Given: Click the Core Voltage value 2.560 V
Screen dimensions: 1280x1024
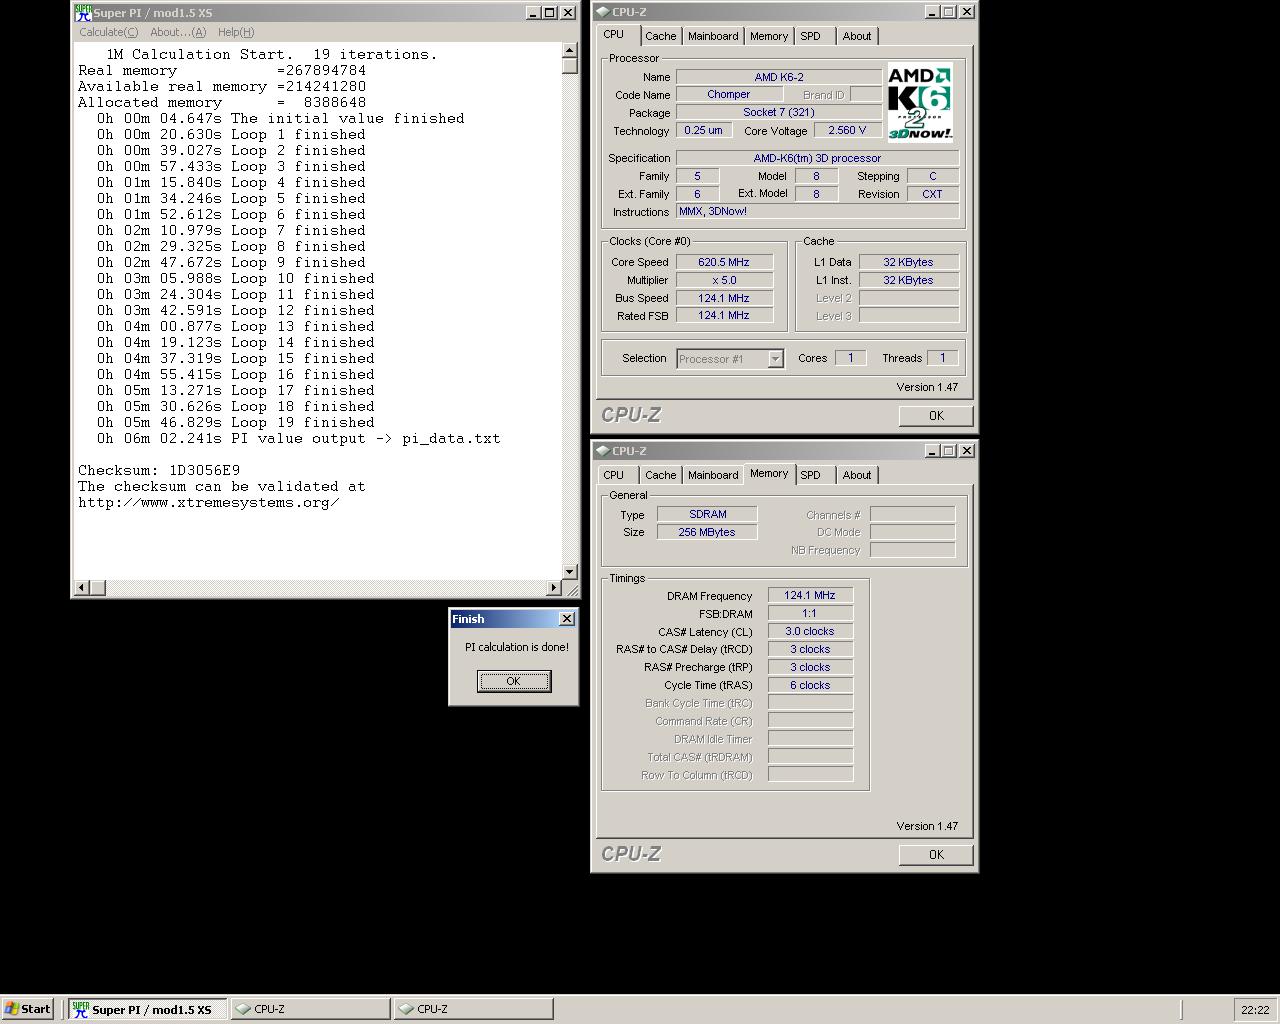Looking at the screenshot, I should (847, 131).
